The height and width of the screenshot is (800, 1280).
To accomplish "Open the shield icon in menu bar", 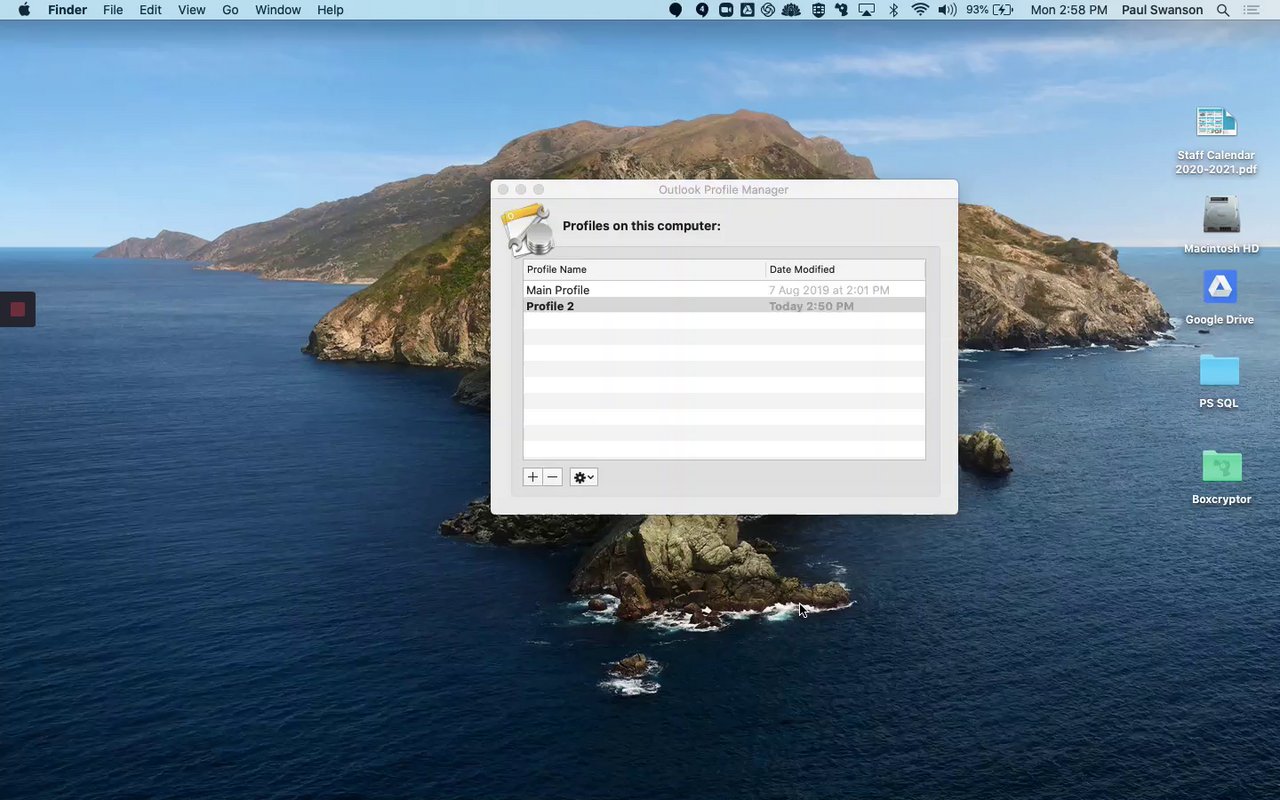I will [818, 10].
